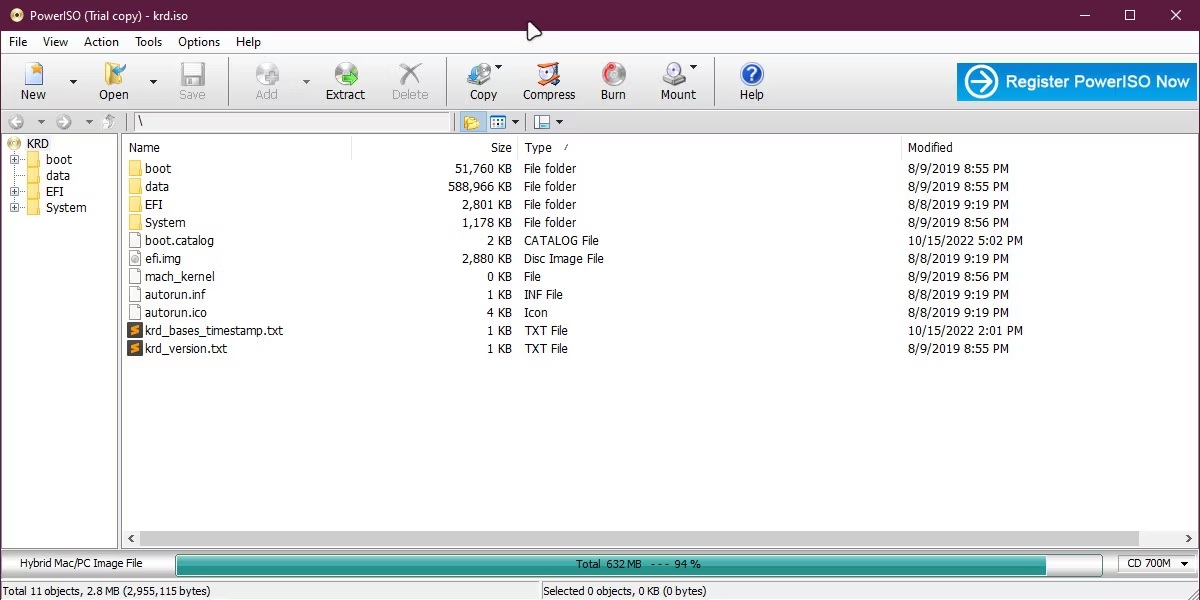Viewport: 1200px width, 600px height.
Task: Click the 632 MB capacity progress bar
Action: [x=639, y=564]
